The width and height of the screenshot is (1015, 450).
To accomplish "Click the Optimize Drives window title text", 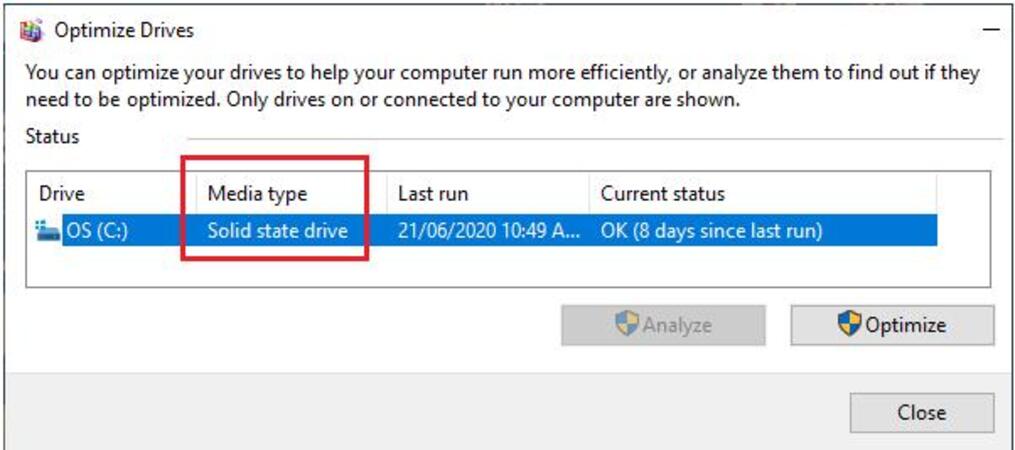I will coord(124,30).
